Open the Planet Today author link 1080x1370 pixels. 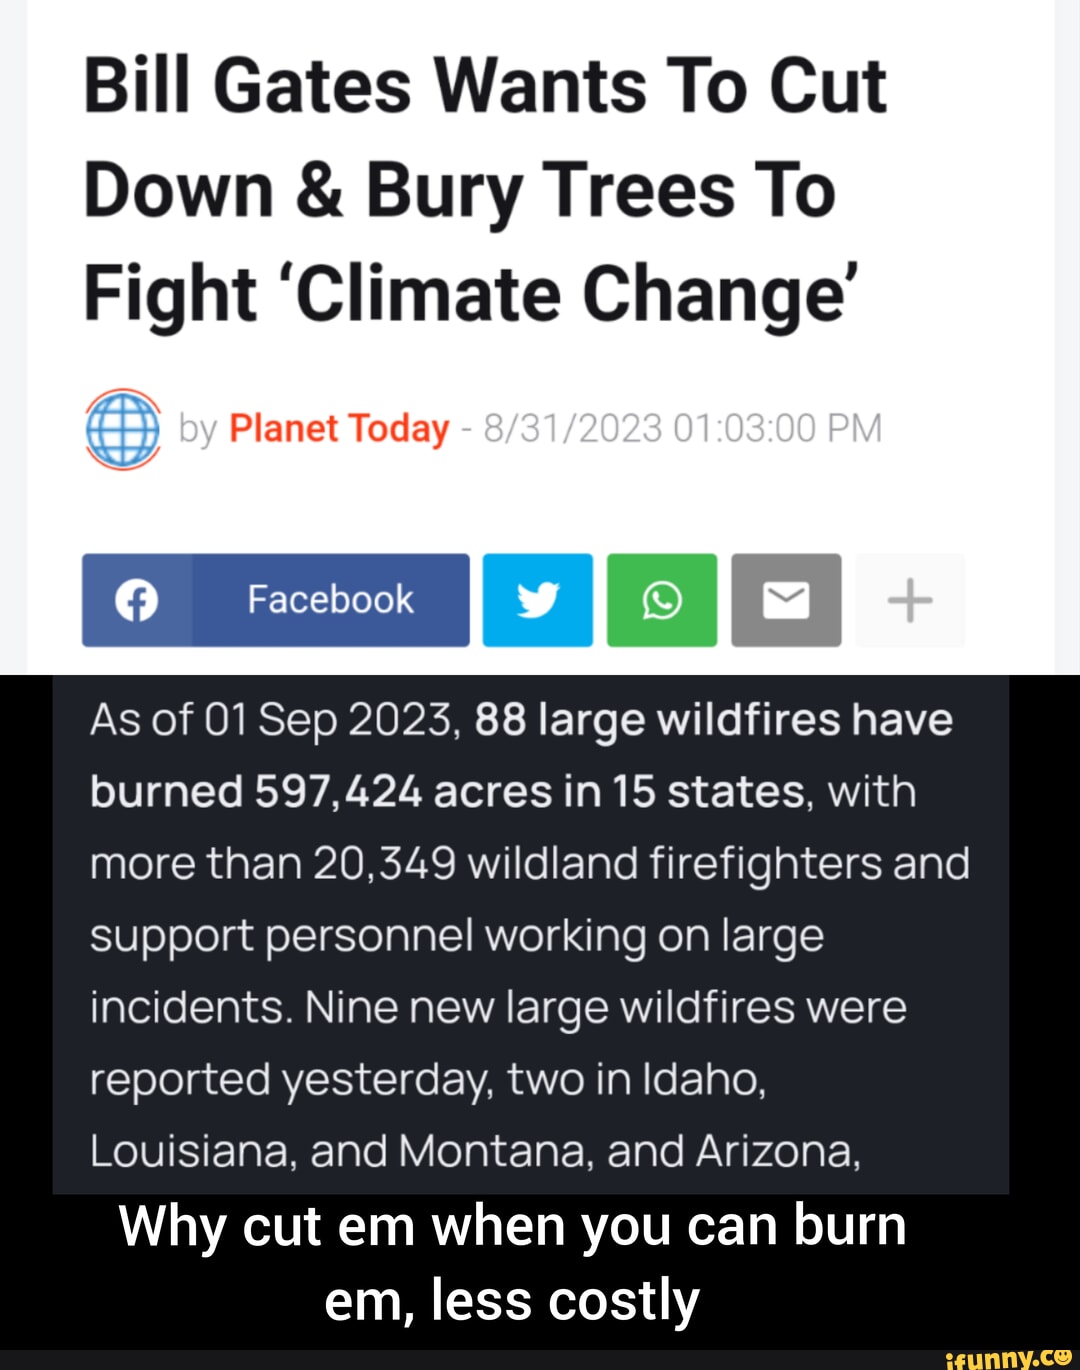click(x=339, y=429)
